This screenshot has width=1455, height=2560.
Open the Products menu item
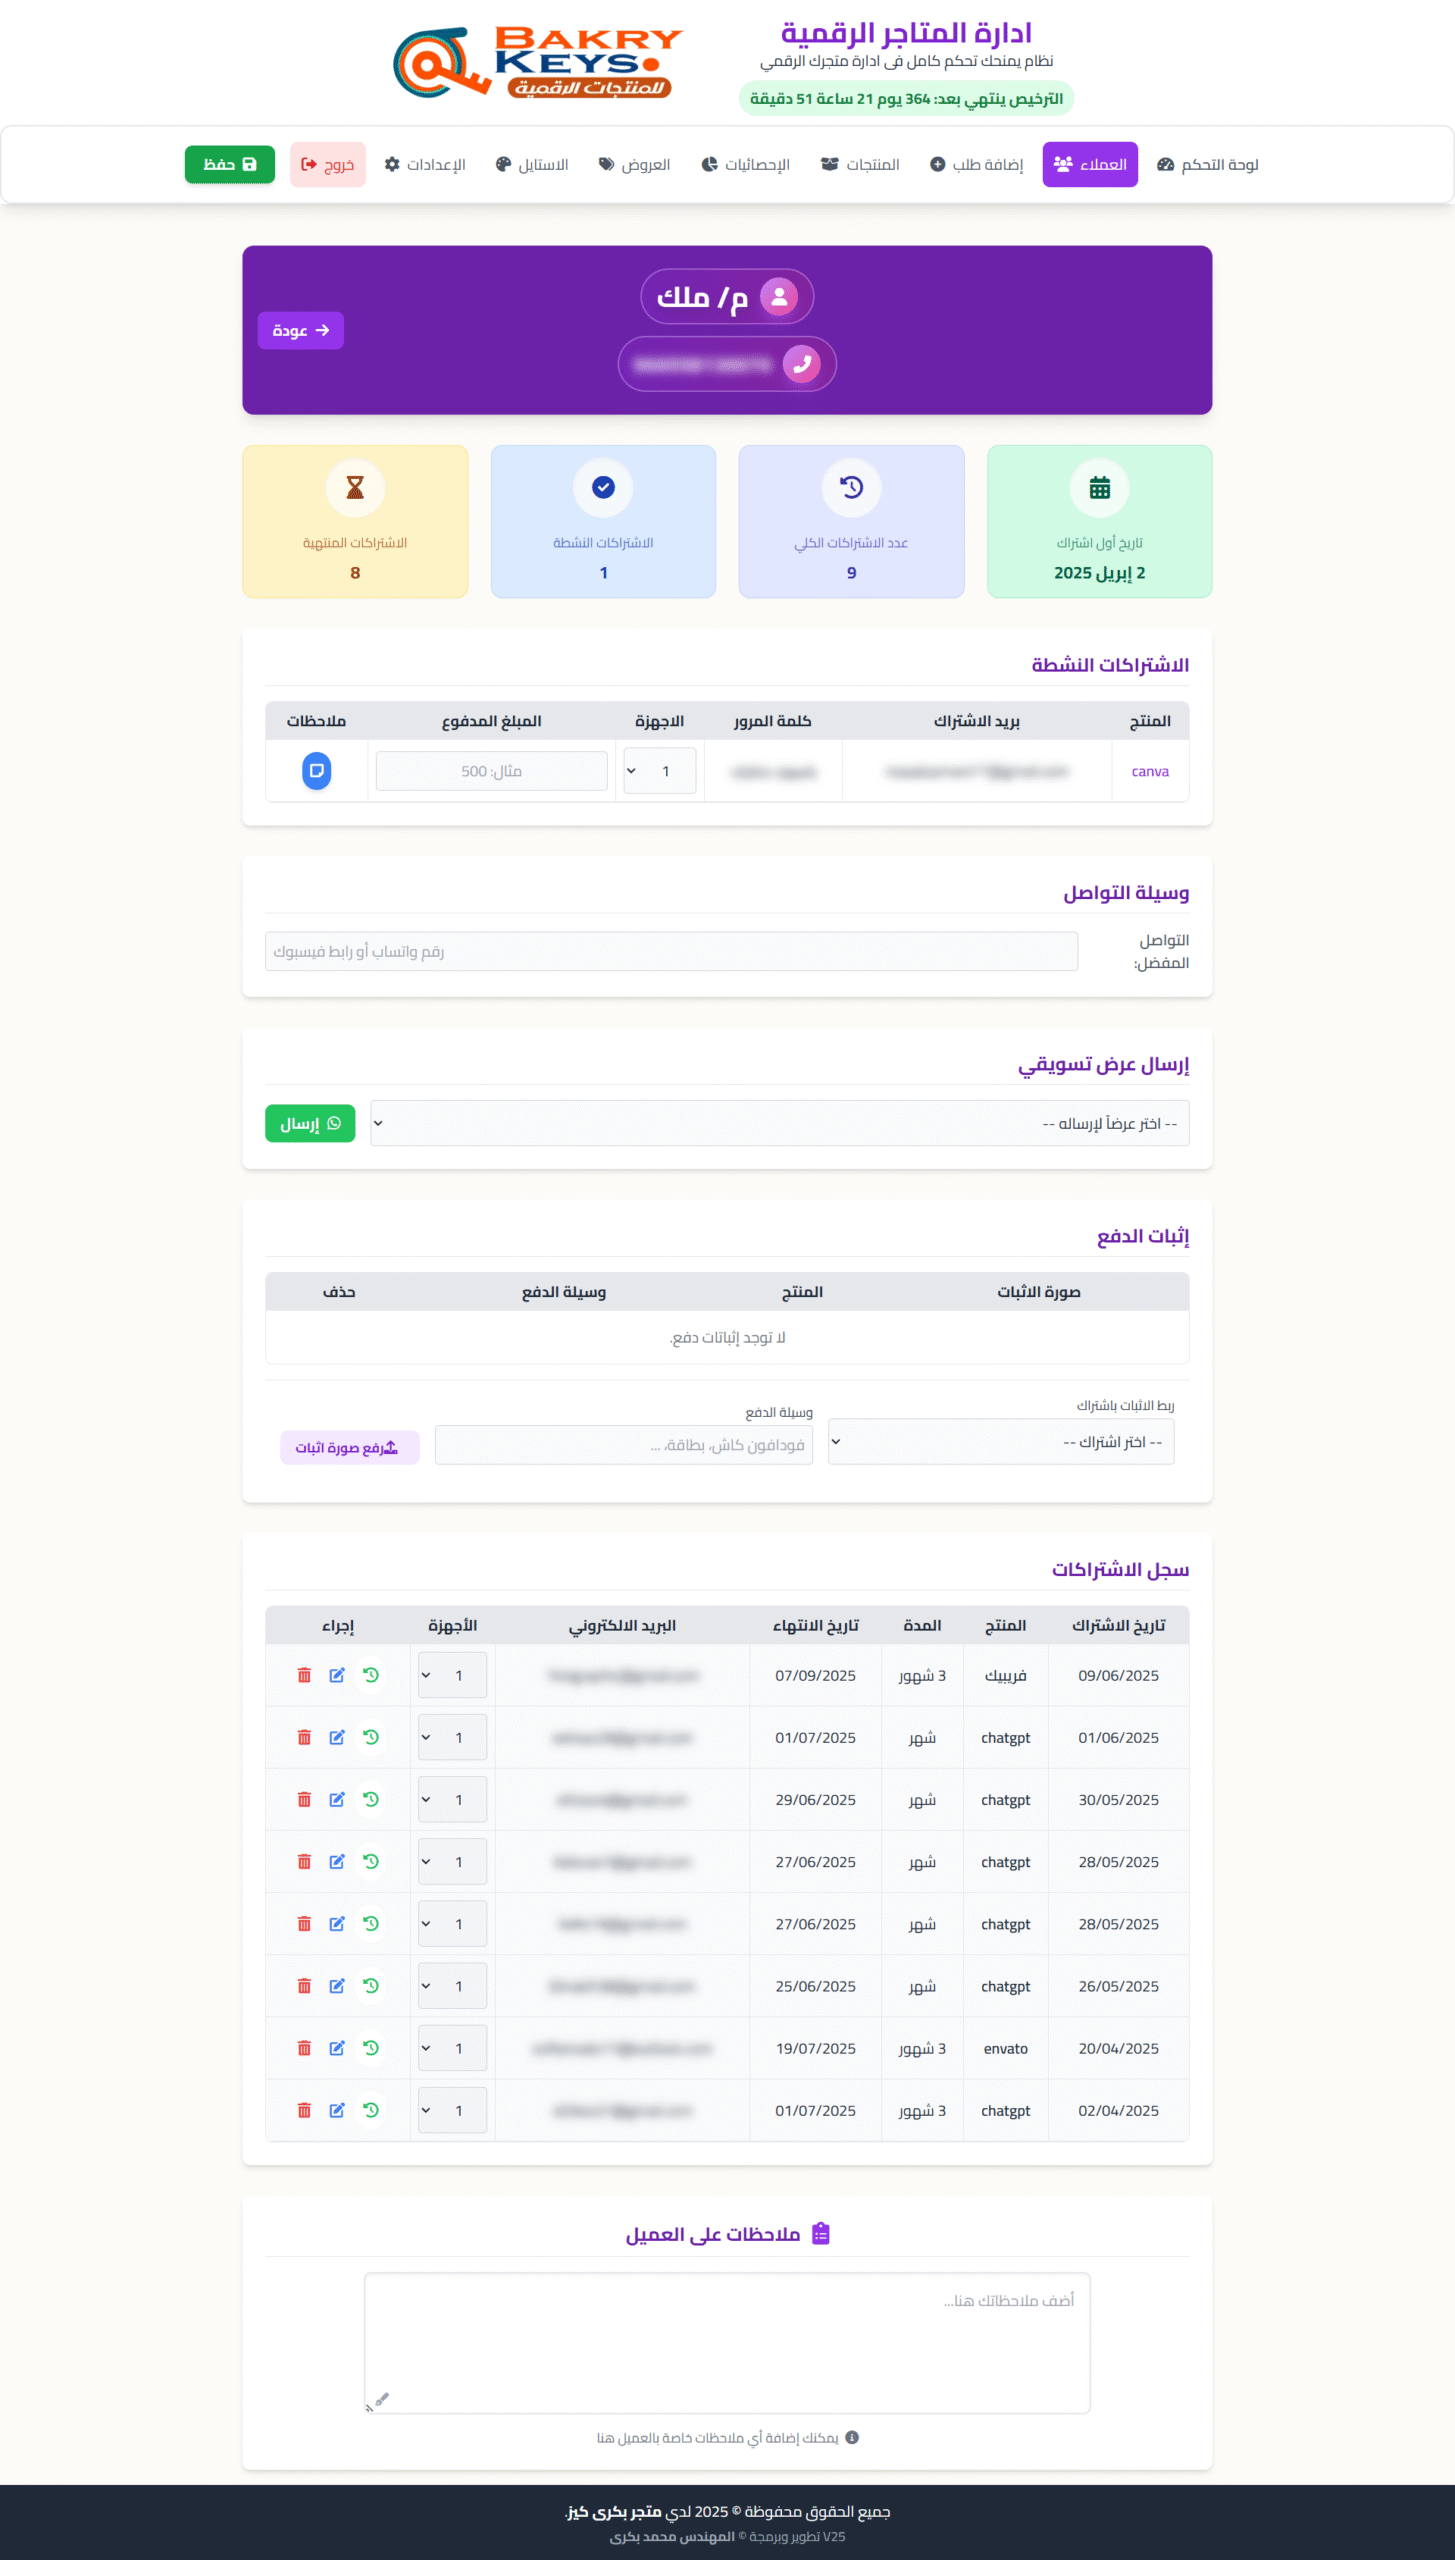pos(860,165)
